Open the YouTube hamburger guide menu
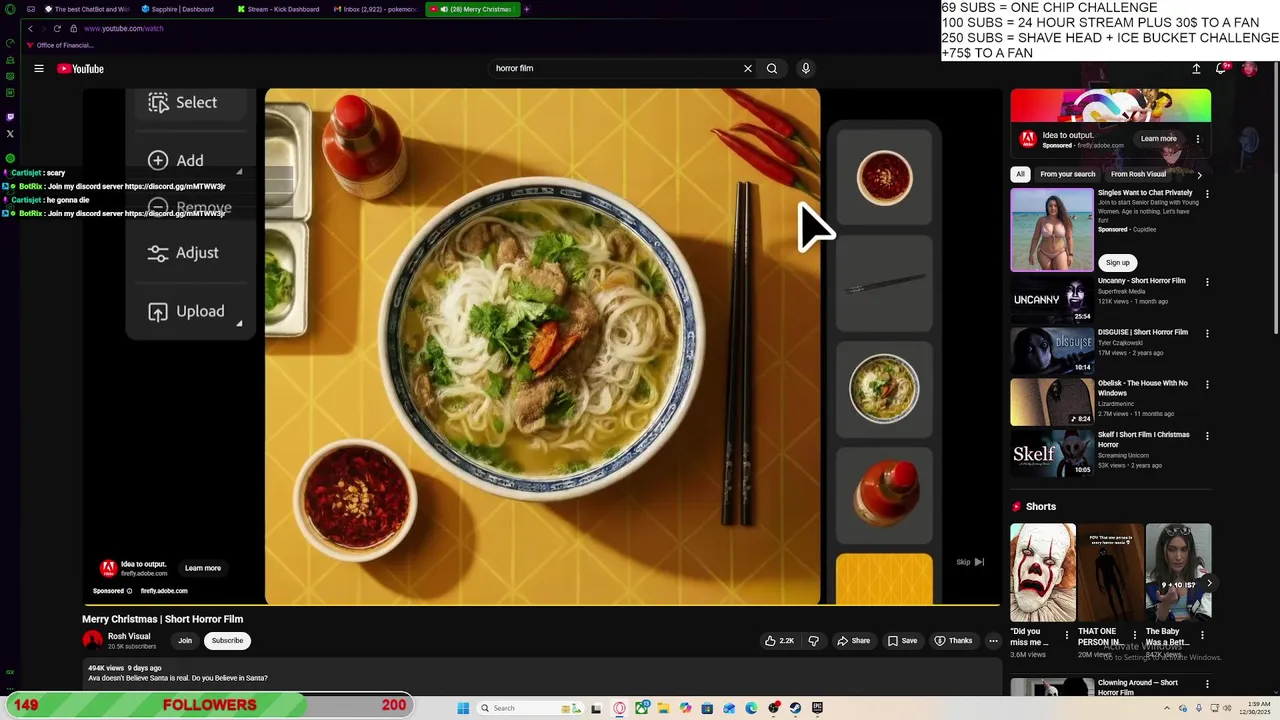Screen dimensions: 1280x720 (39, 69)
